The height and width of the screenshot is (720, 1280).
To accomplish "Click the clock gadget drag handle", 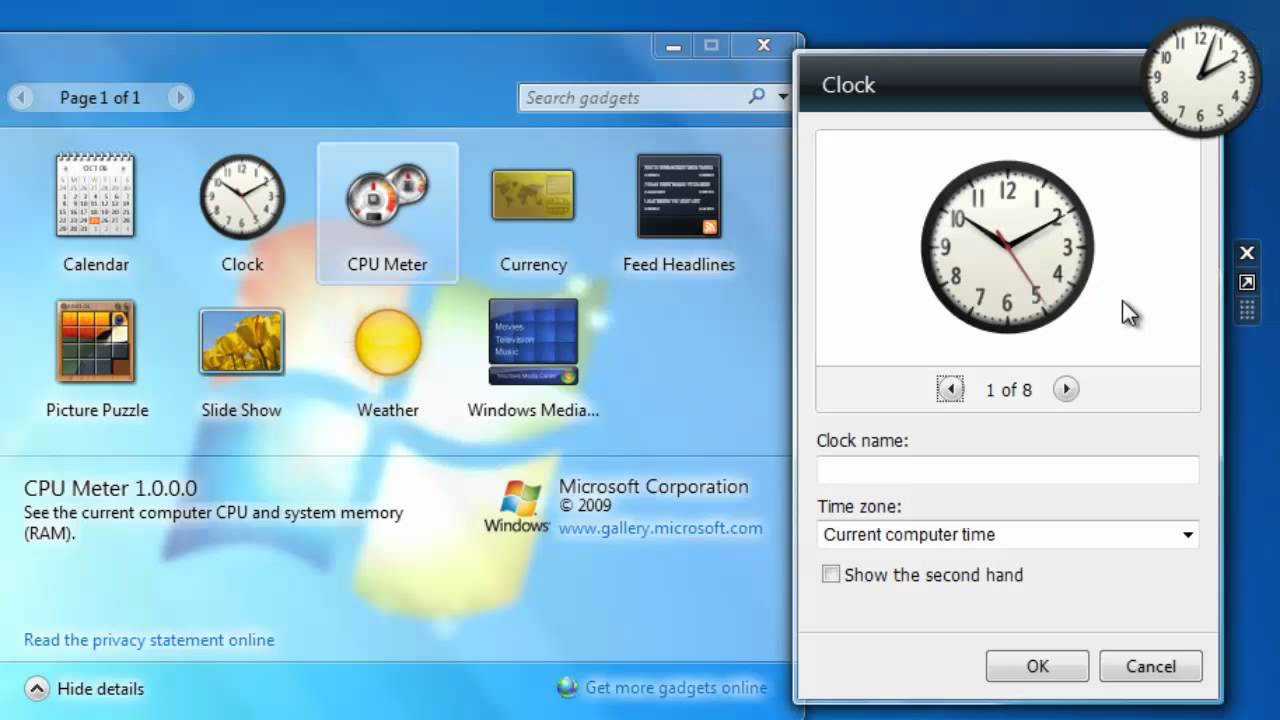I will click(x=1247, y=310).
